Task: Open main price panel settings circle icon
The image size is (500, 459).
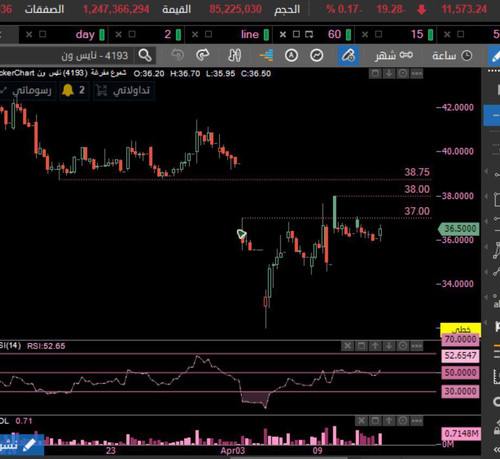Action: [x=403, y=73]
